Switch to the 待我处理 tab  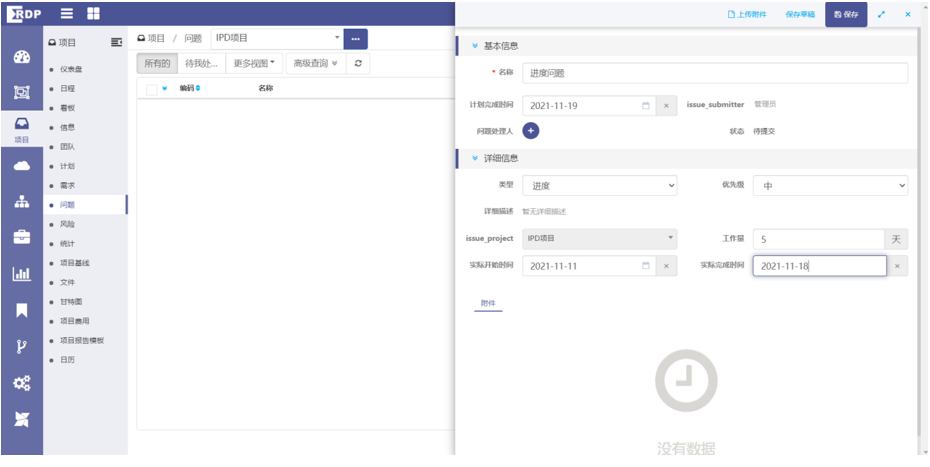(202, 63)
